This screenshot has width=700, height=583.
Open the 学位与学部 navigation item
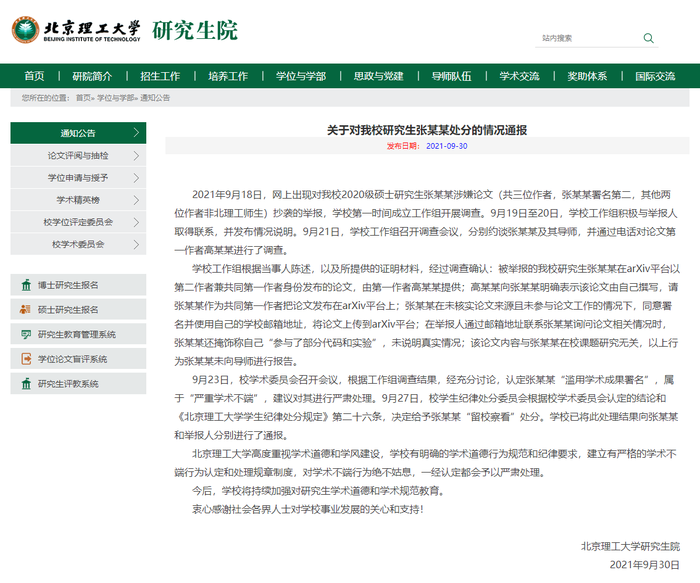301,76
